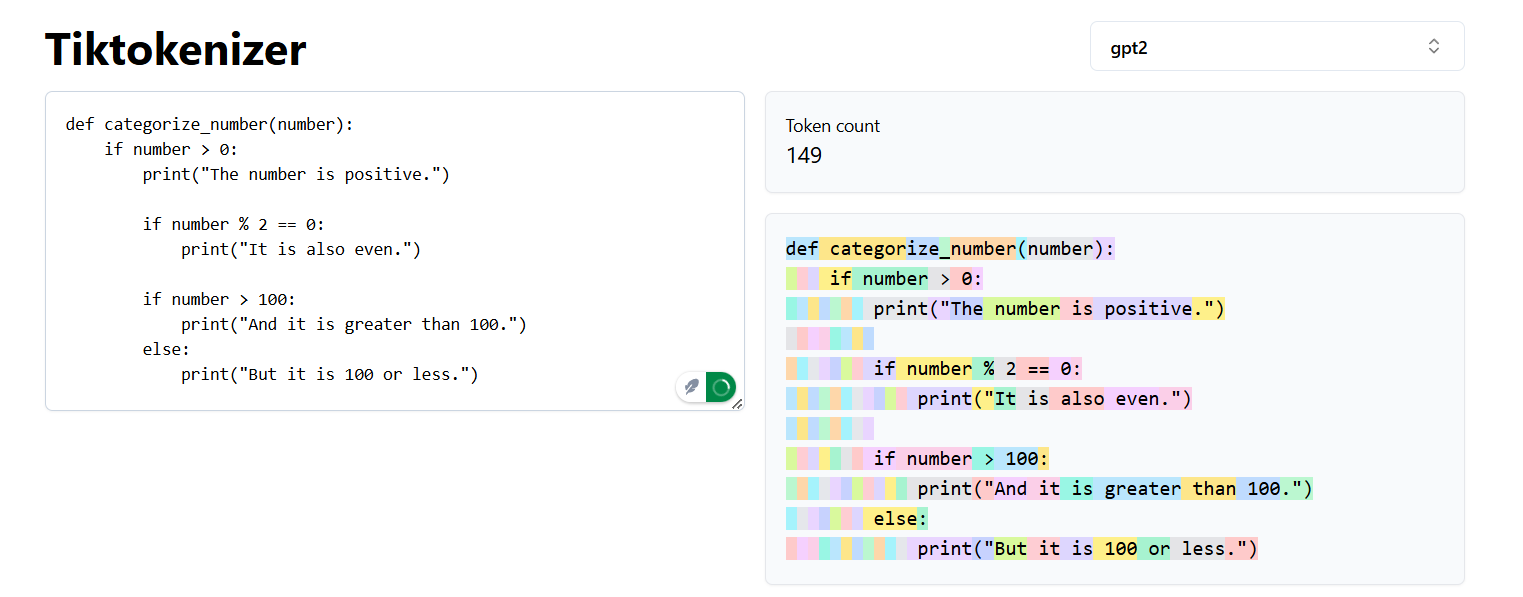
Task: Click the highlighted 'categor' token in output
Action: pyautogui.click(x=863, y=249)
